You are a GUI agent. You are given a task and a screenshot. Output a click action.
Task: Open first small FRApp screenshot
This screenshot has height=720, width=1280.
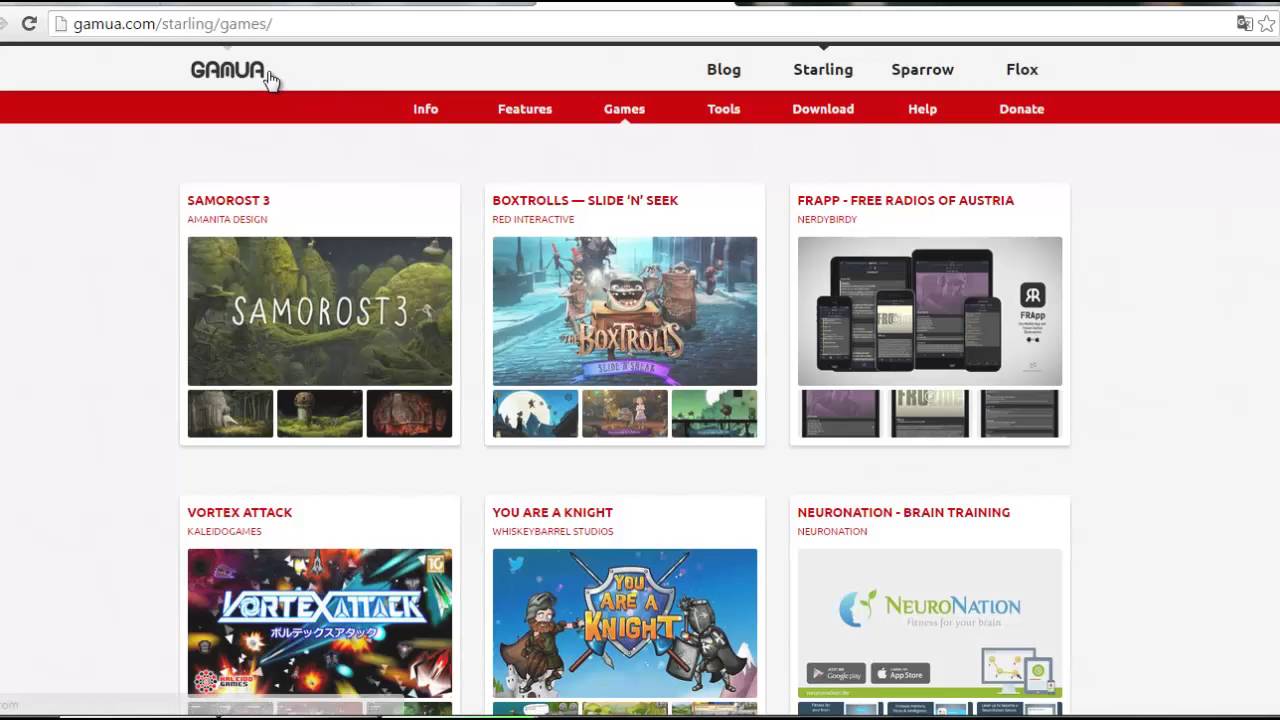tap(840, 414)
